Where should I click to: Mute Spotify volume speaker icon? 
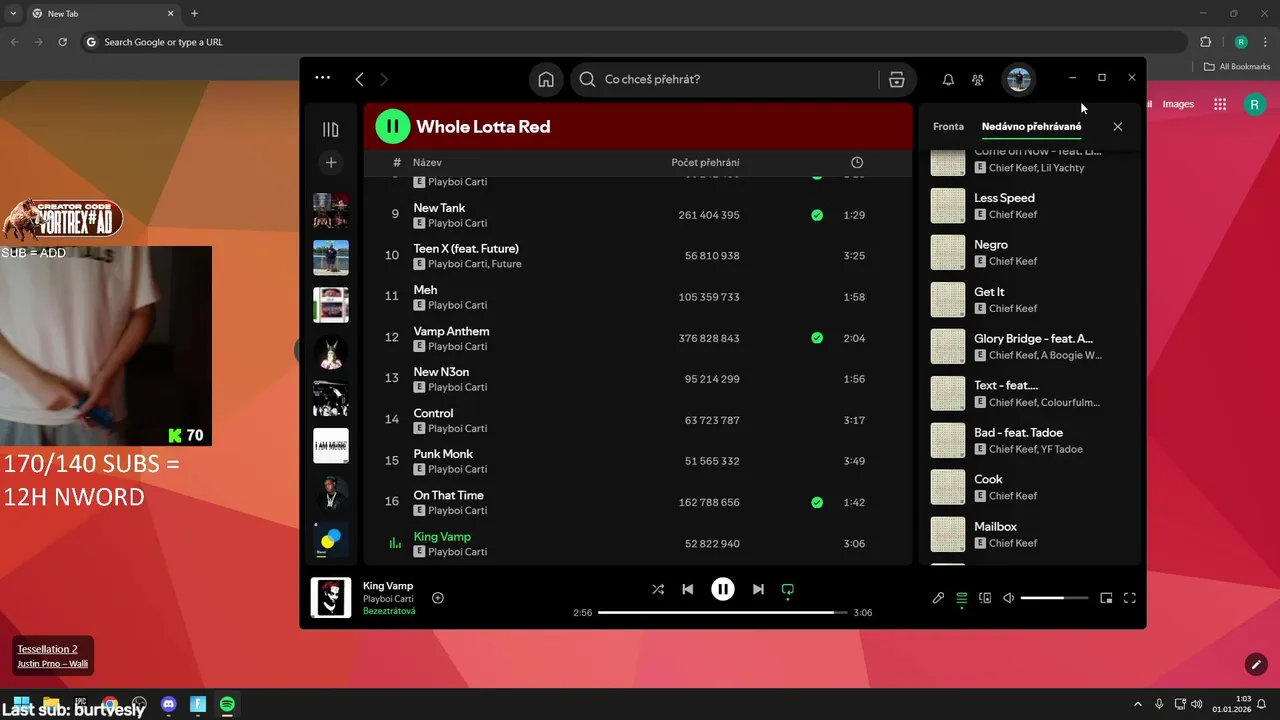(1009, 598)
